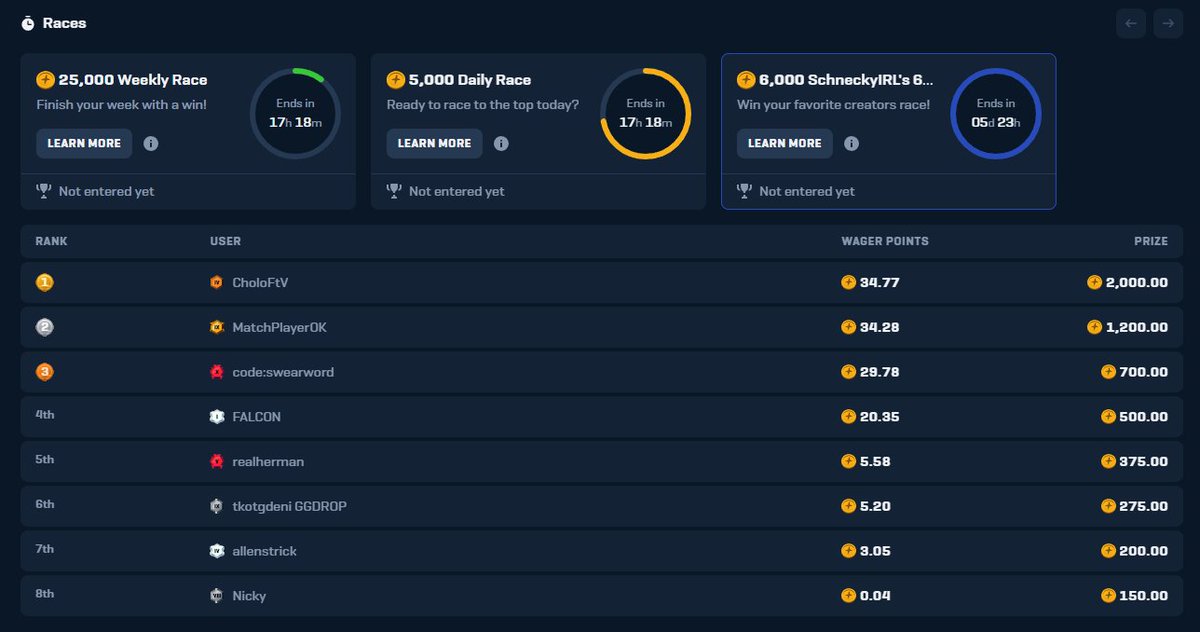Click the info icon beside SchneckyIRL's Learn More button

tap(851, 143)
